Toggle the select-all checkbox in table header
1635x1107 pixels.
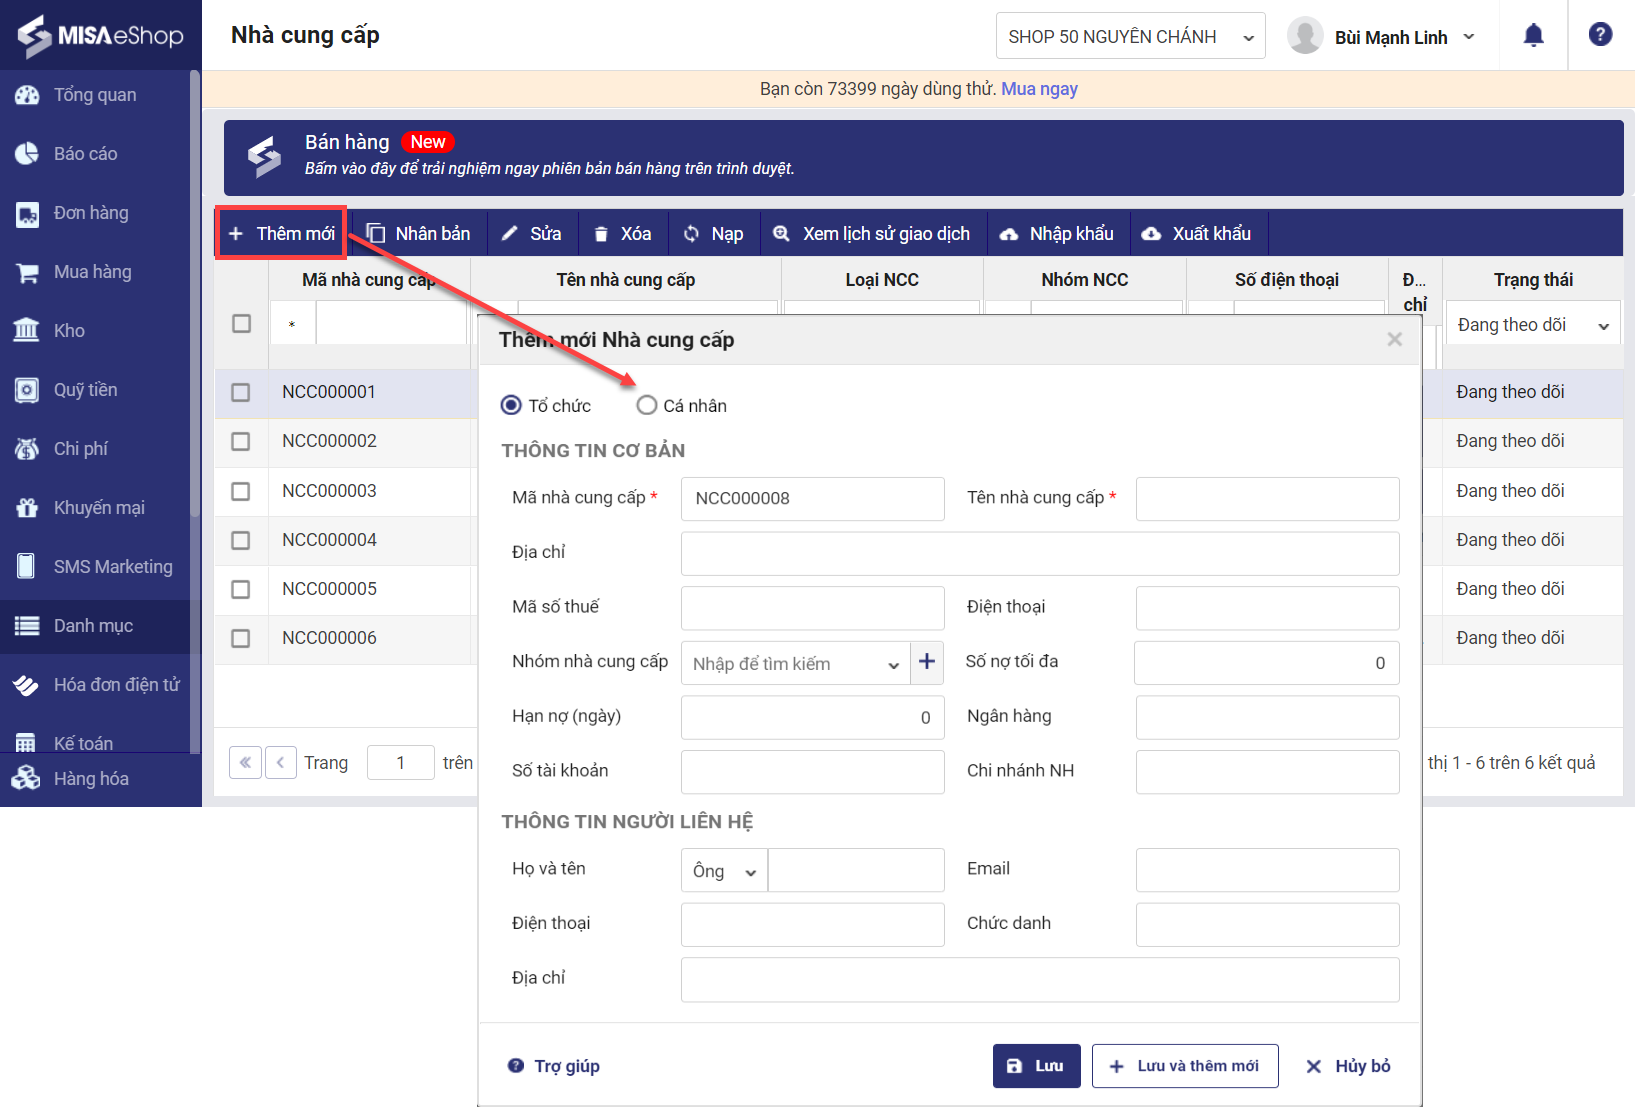(241, 323)
